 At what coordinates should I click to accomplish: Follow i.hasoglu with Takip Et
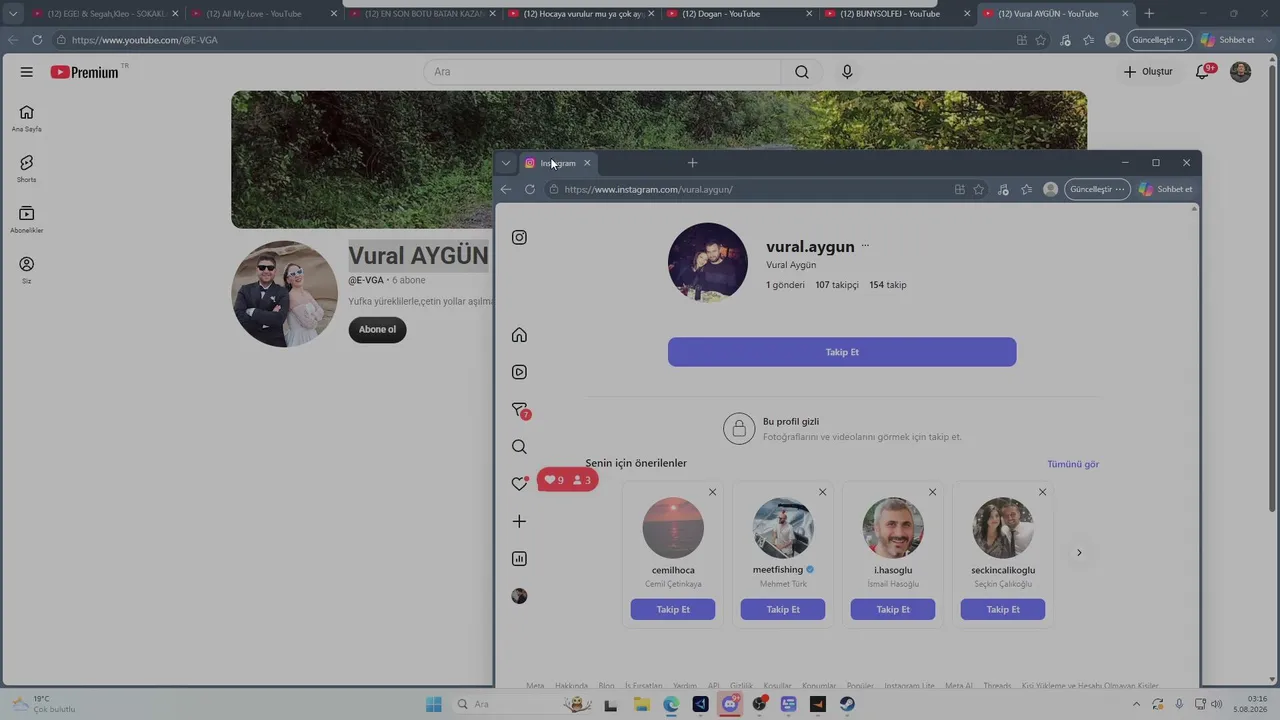[893, 610]
